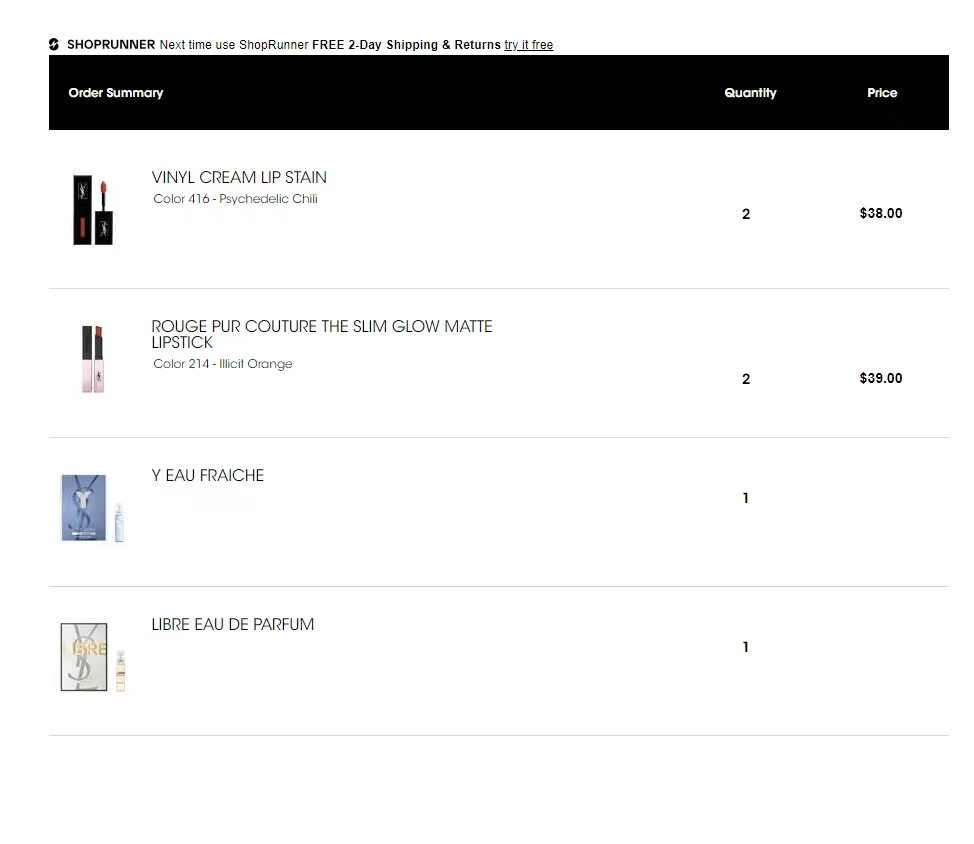Screen dimensions: 974x844
Task: Click the Y Eau Fraiche product image
Action: [x=92, y=508]
